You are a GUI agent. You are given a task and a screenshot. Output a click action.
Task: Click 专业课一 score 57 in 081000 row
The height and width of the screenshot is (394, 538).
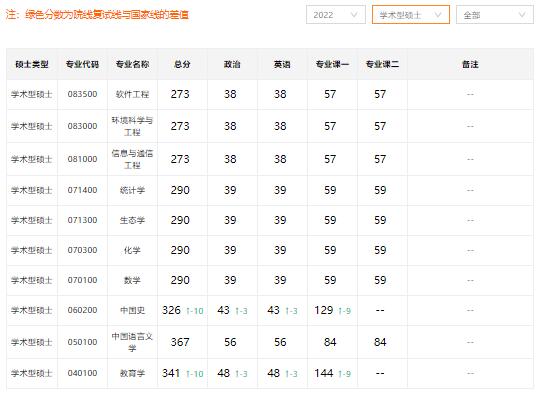point(330,159)
